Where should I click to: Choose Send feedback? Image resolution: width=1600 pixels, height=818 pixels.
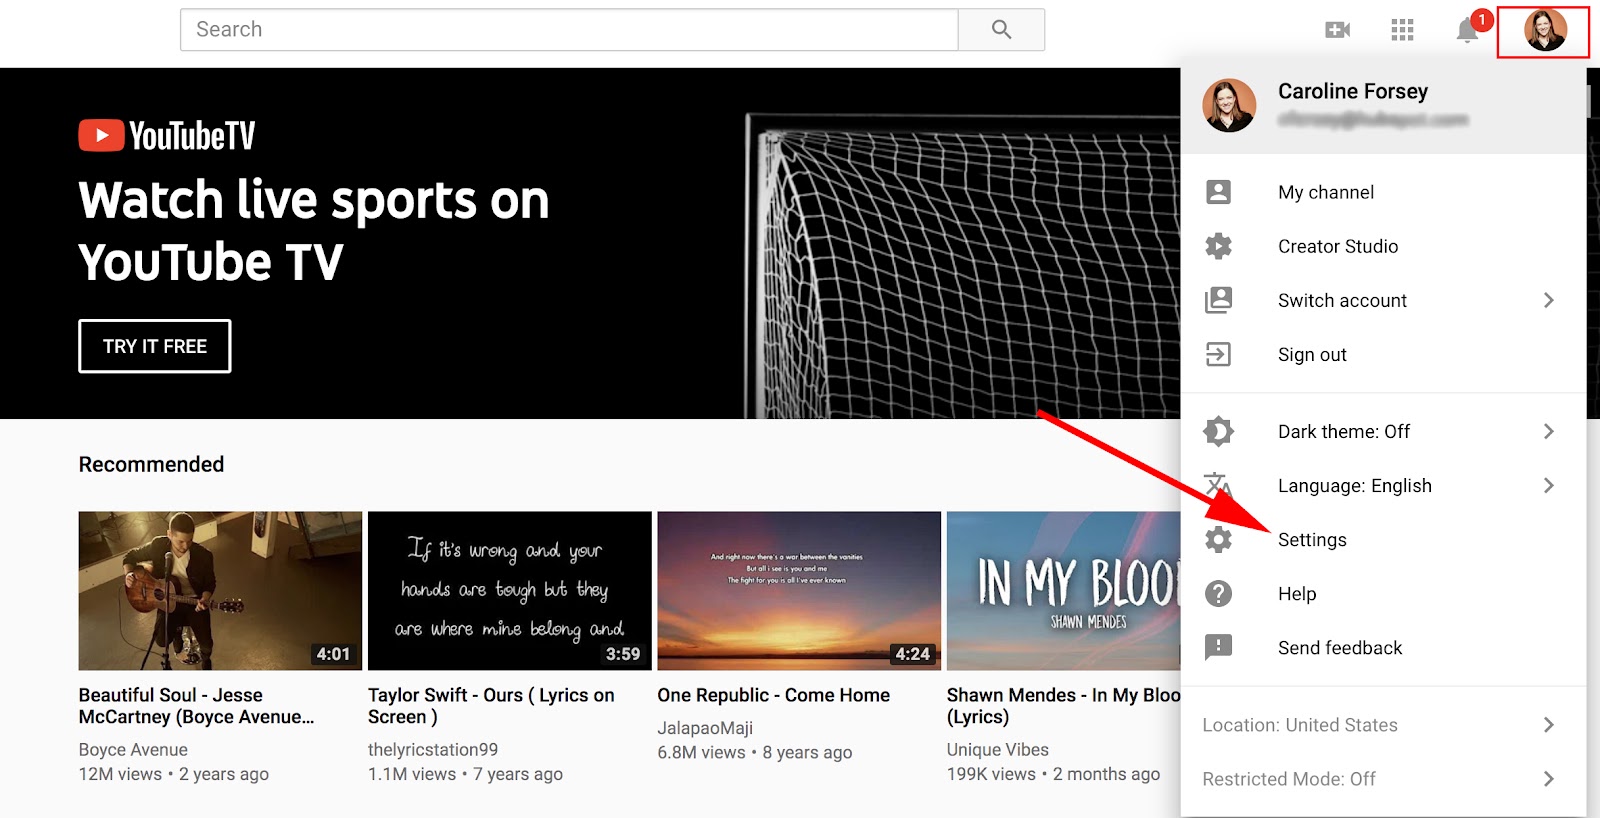tap(1383, 648)
